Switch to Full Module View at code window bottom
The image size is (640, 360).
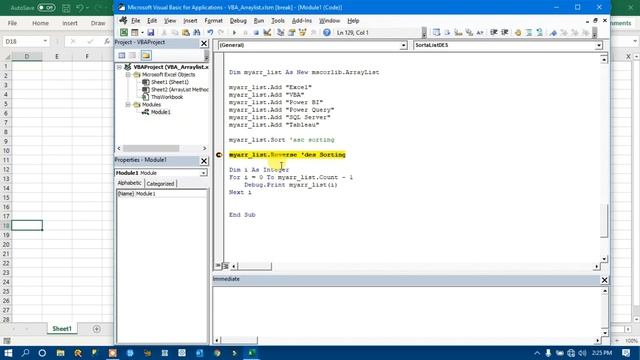[x=225, y=266]
